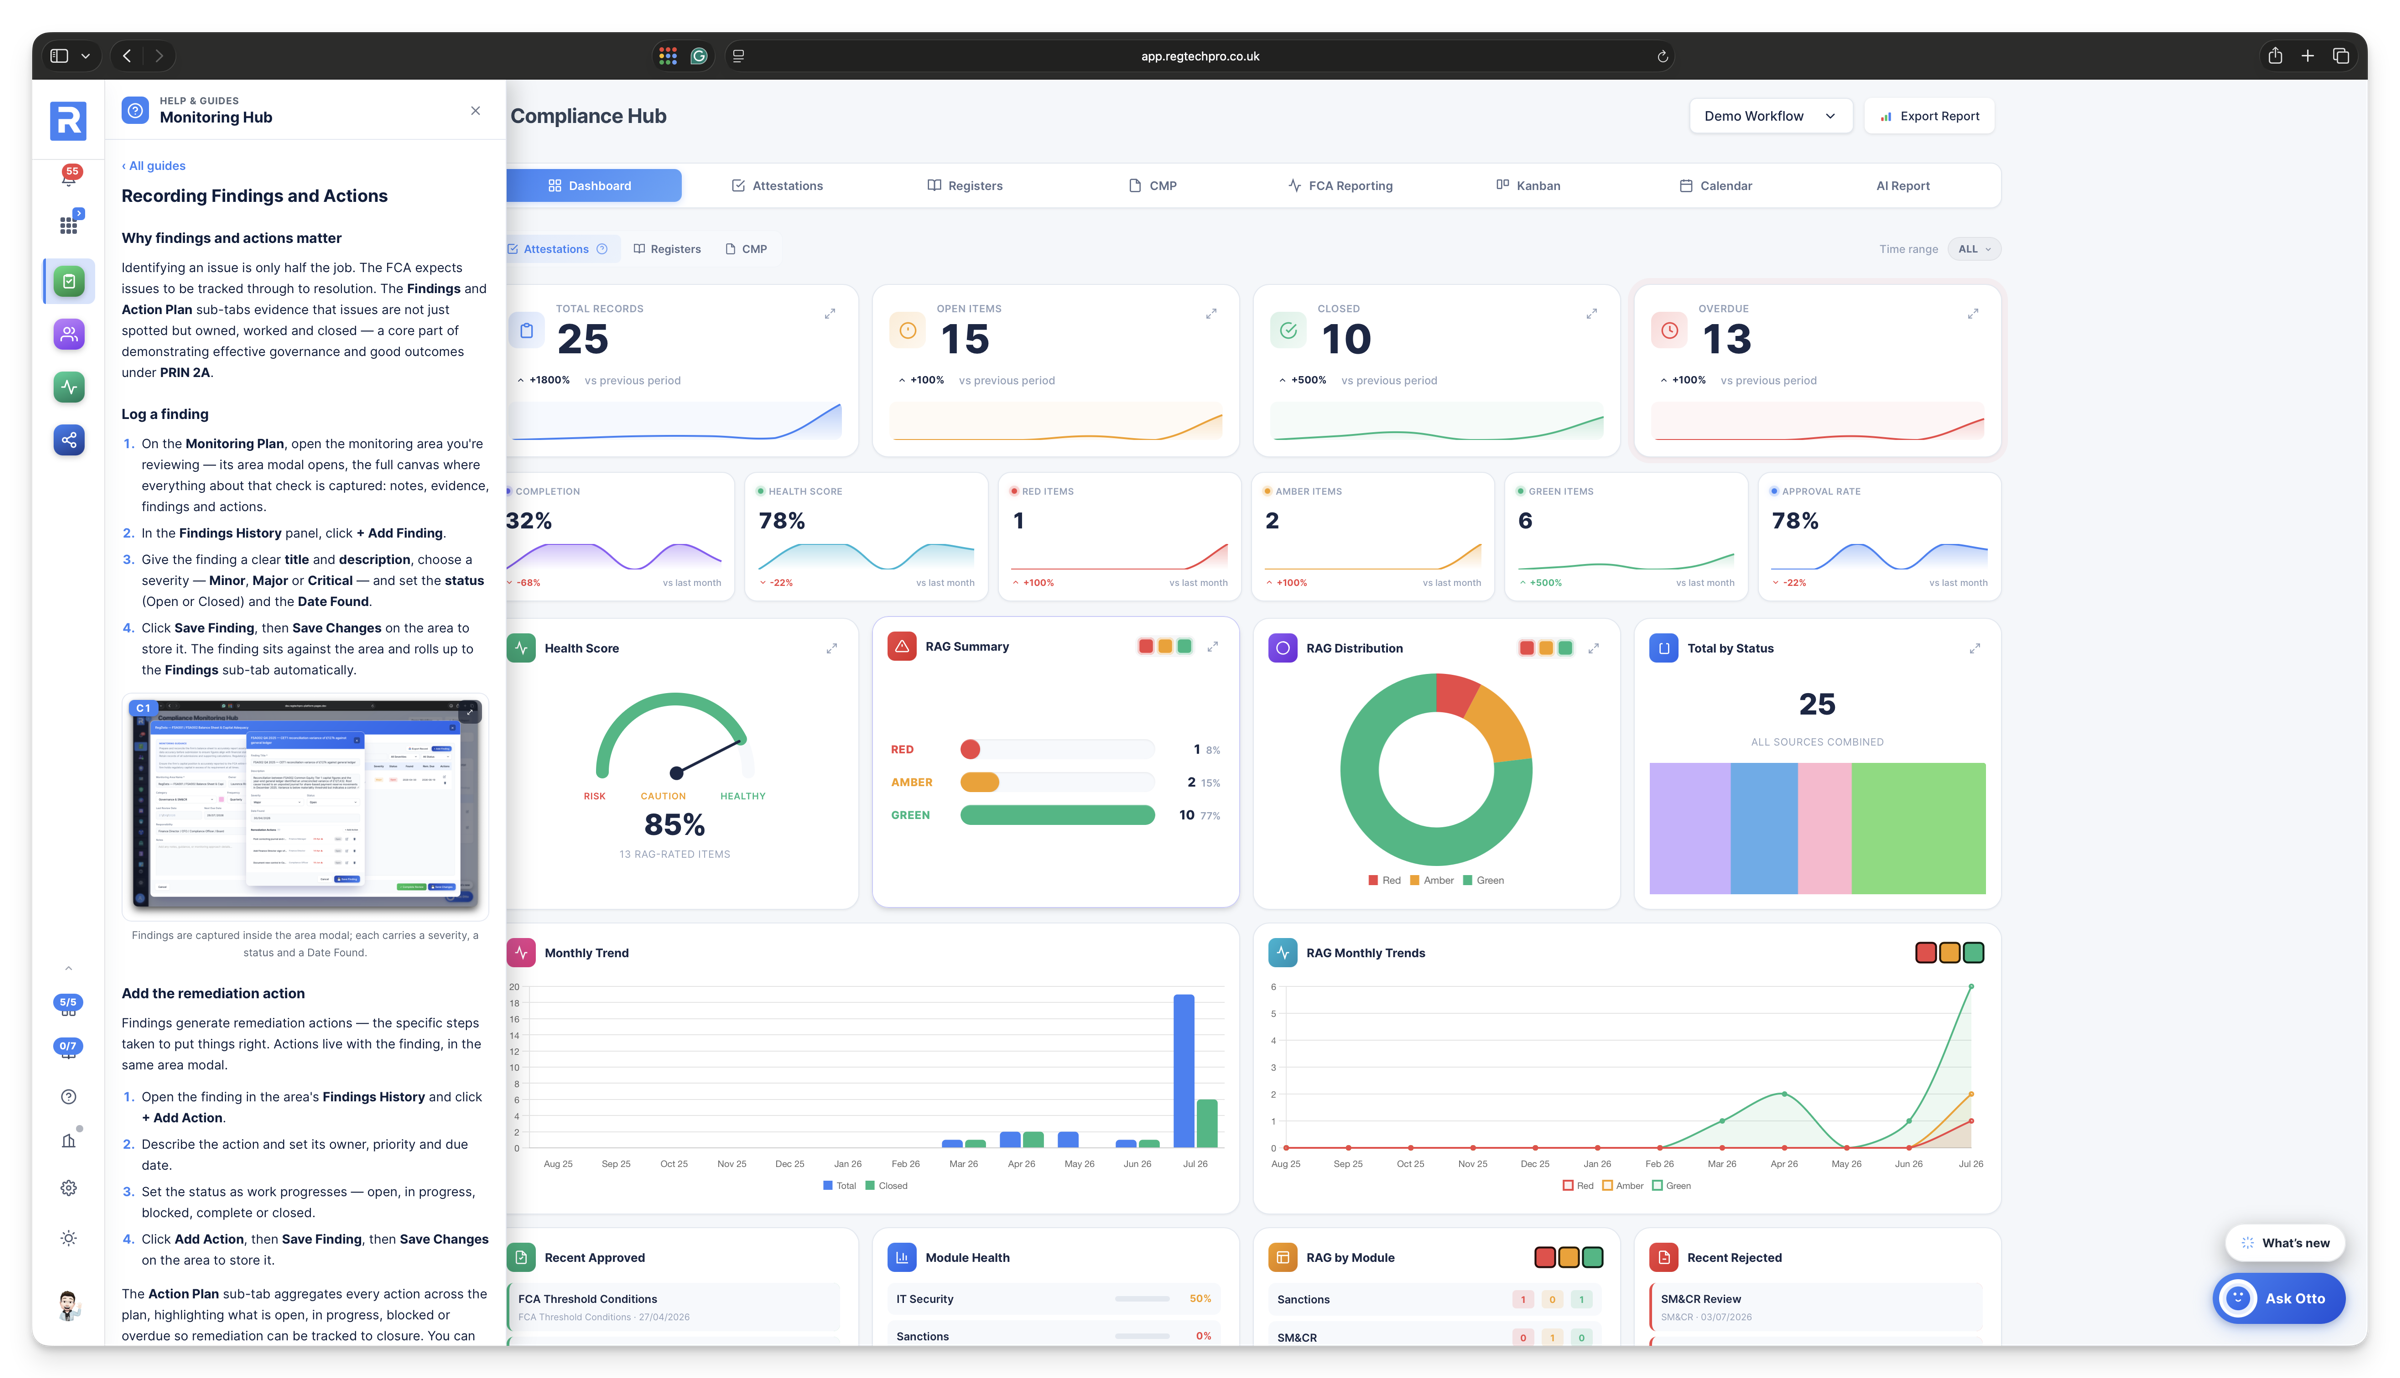Open the settings gear in sidebar
2400x1378 pixels.
[x=69, y=1188]
